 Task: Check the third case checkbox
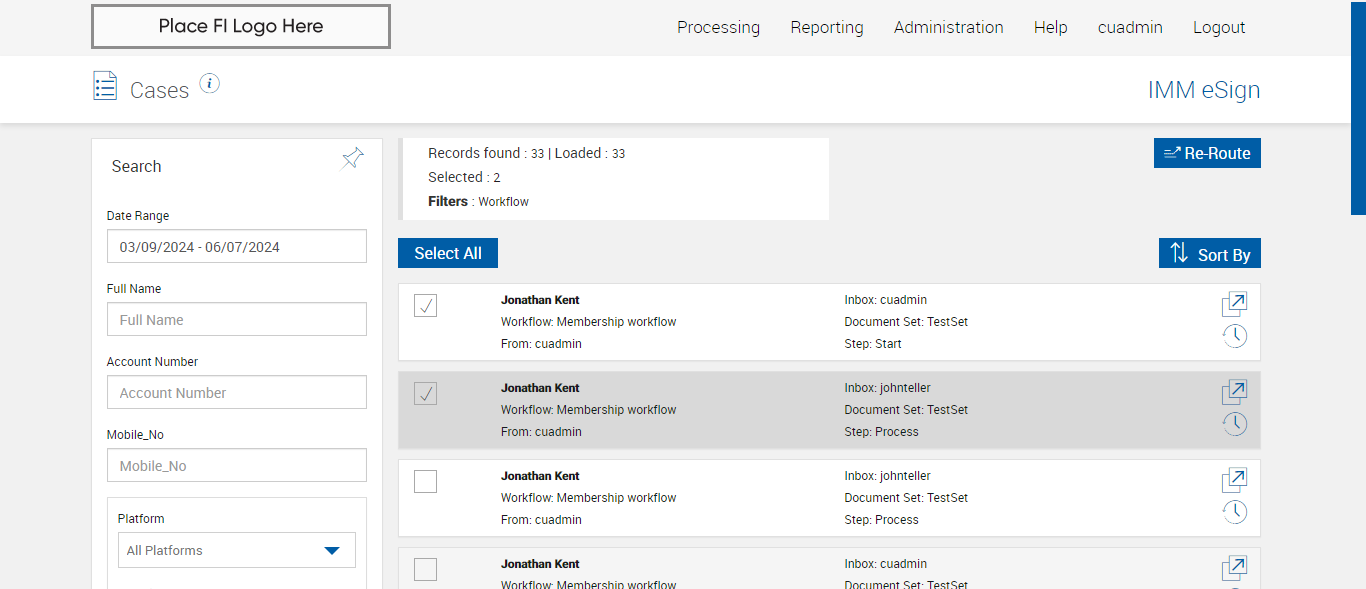425,482
